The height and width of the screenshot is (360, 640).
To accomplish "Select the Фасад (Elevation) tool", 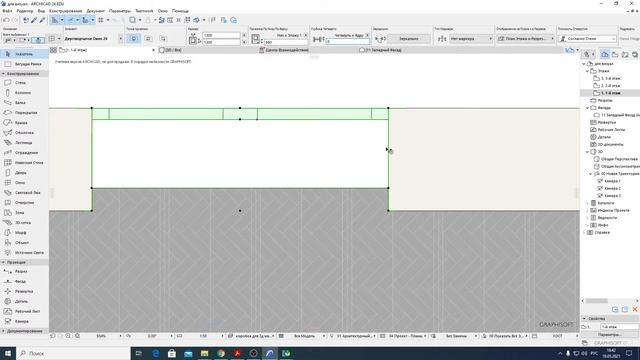I will point(24,281).
